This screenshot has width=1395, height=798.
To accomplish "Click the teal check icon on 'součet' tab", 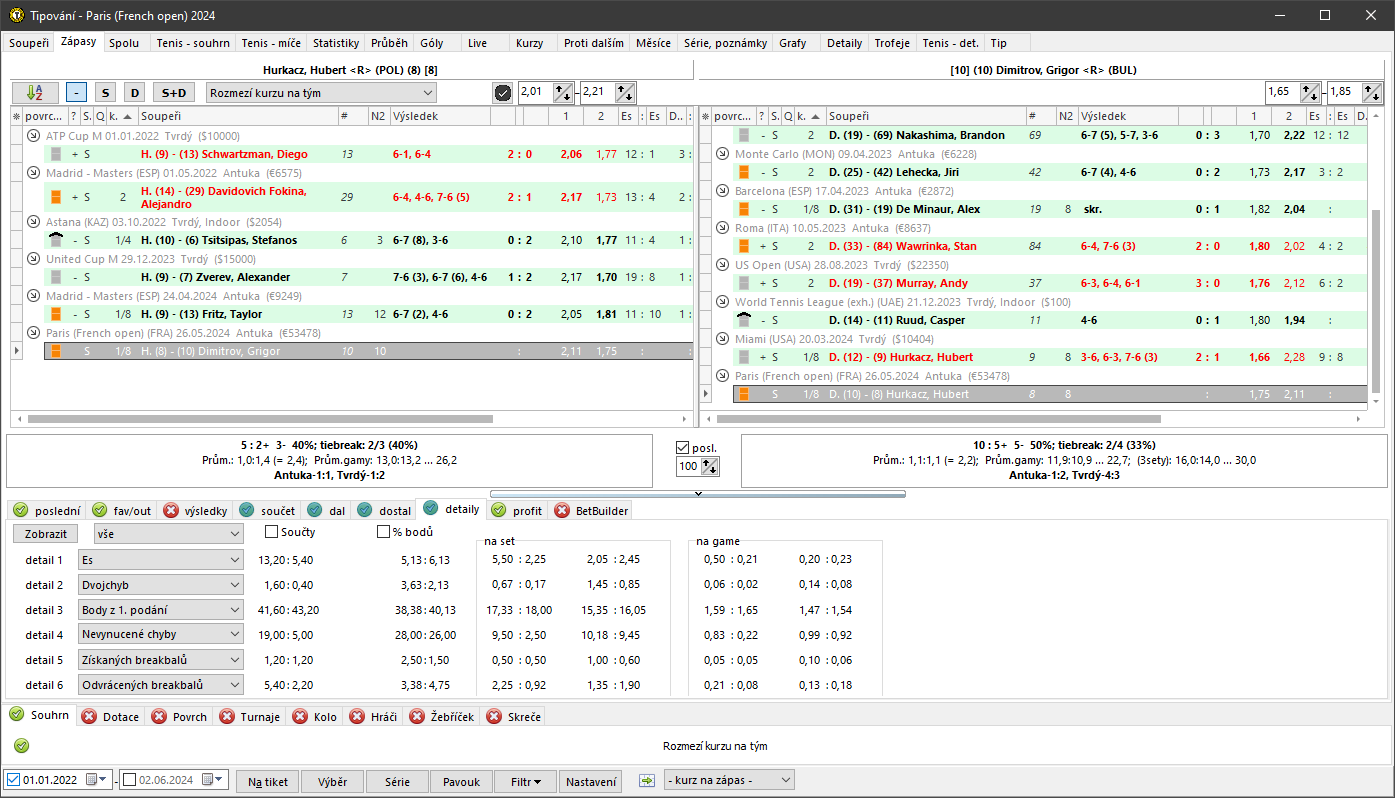I will [246, 510].
